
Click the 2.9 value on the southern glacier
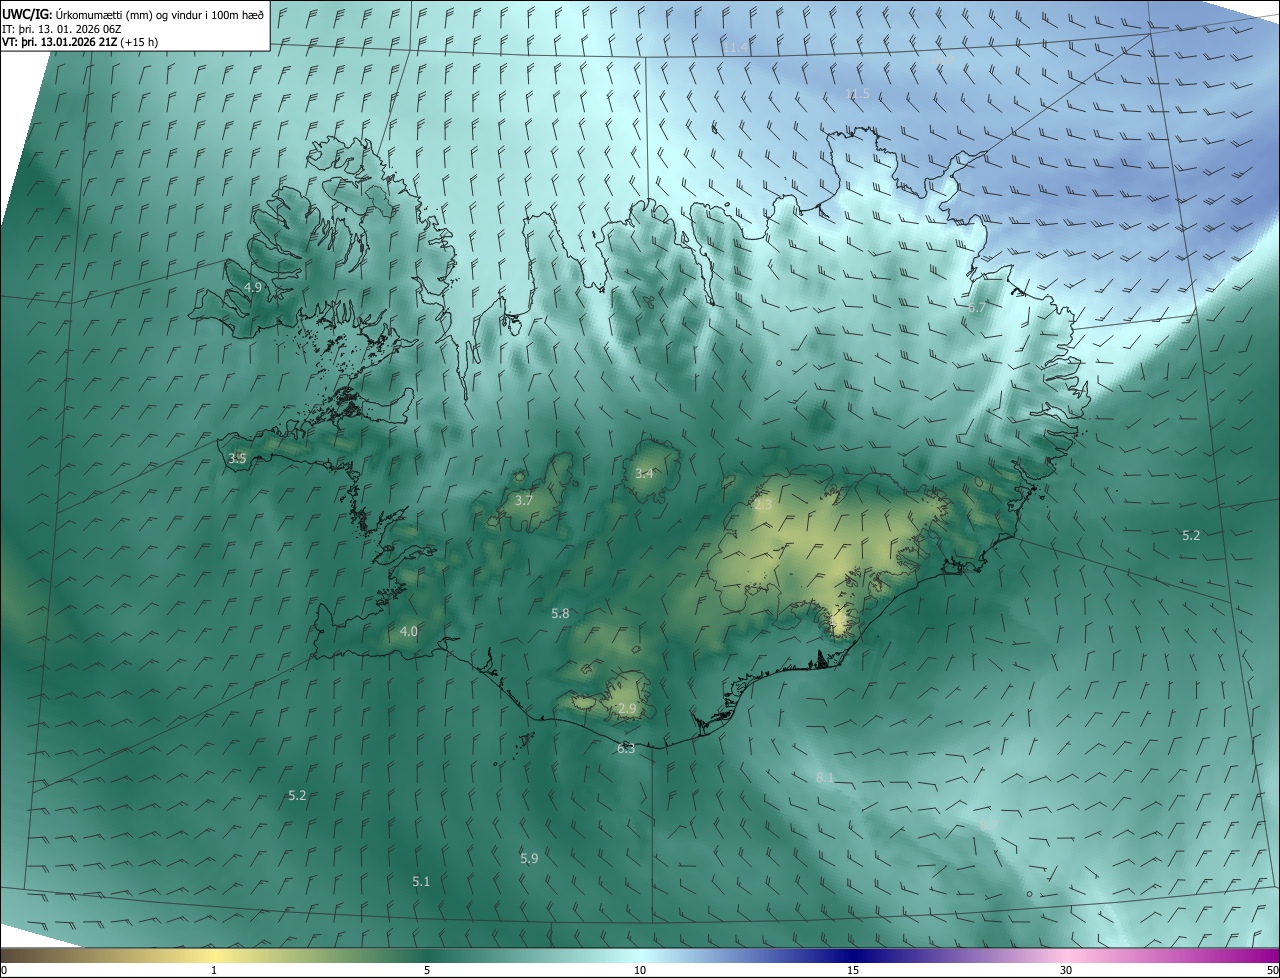627,708
